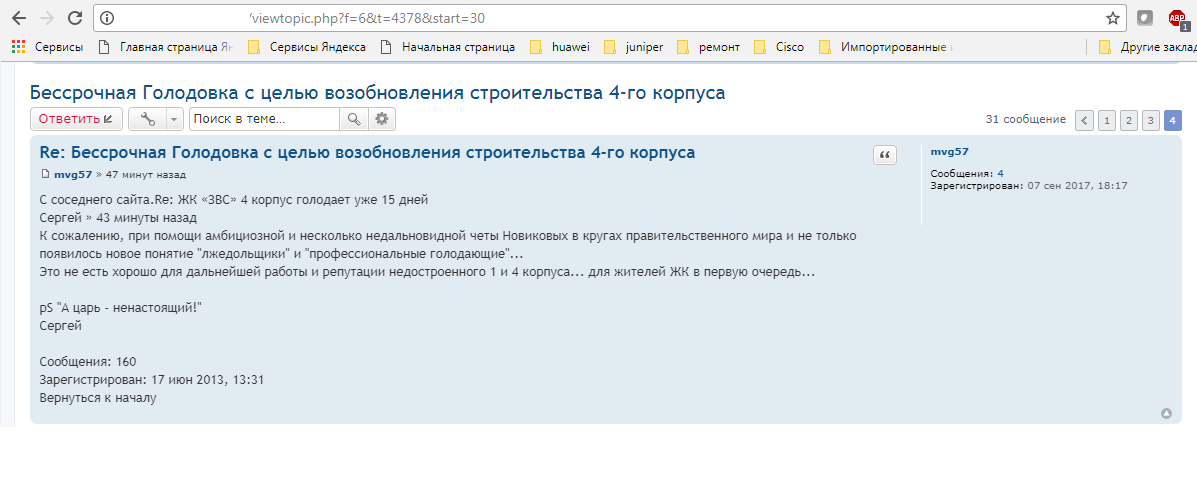Open the topic title Бессрочная Голодовка link
This screenshot has width=1197, height=480.
pyautogui.click(x=377, y=92)
